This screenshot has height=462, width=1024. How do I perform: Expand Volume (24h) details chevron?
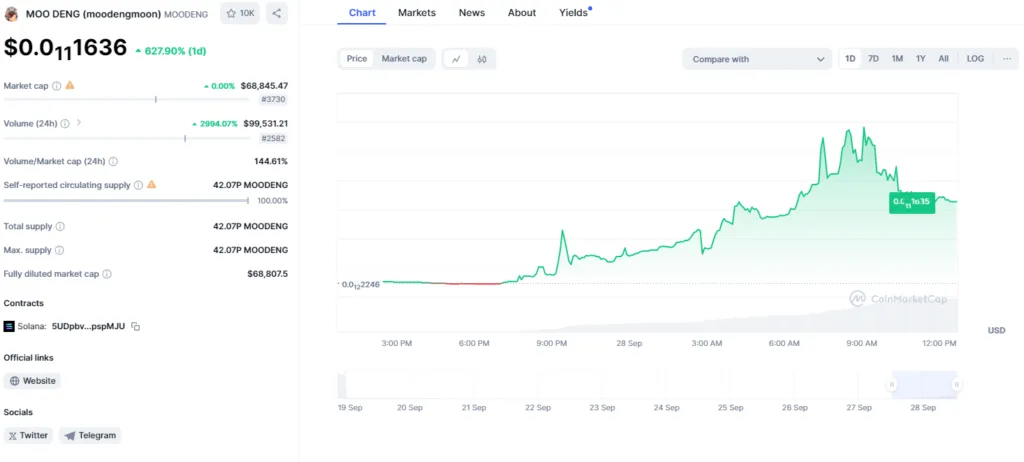pos(79,122)
